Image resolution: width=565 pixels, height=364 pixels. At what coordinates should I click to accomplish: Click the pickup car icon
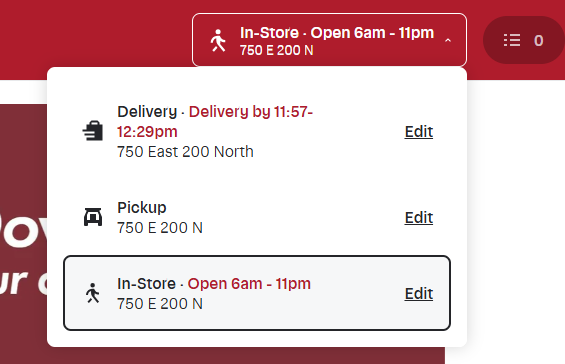[x=93, y=217]
